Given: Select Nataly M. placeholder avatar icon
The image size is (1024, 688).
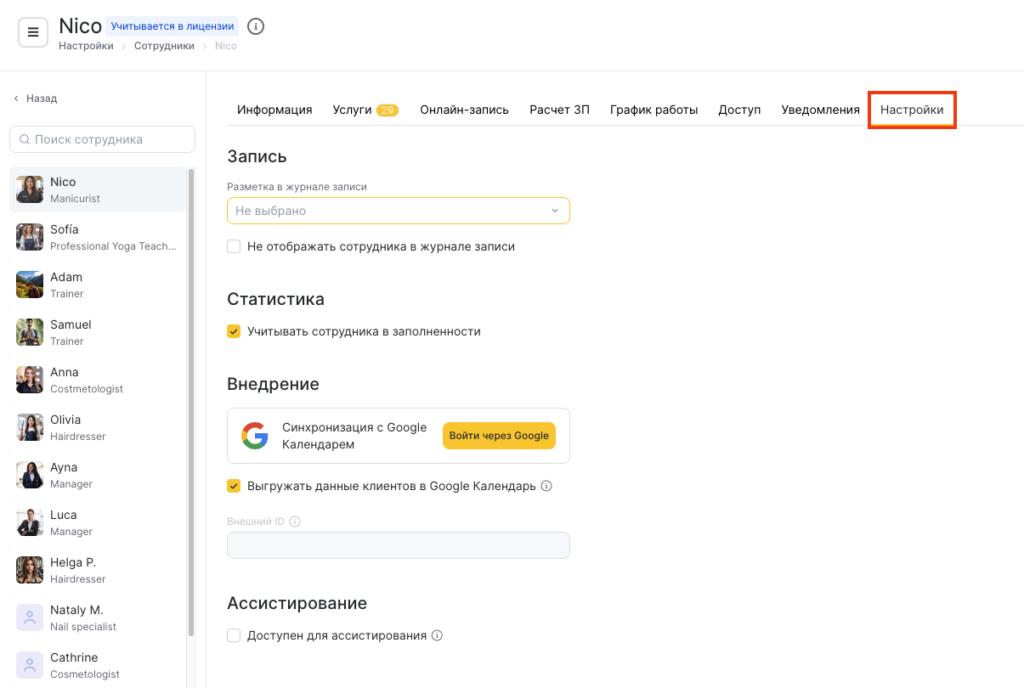Looking at the screenshot, I should [x=30, y=617].
